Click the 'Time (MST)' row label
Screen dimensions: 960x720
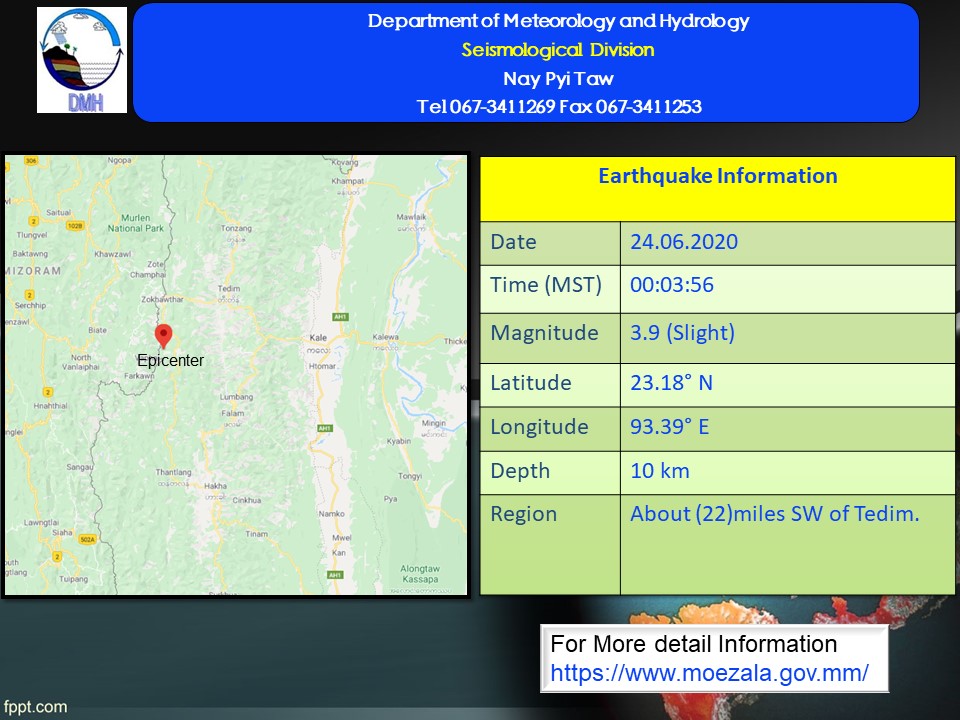546,285
